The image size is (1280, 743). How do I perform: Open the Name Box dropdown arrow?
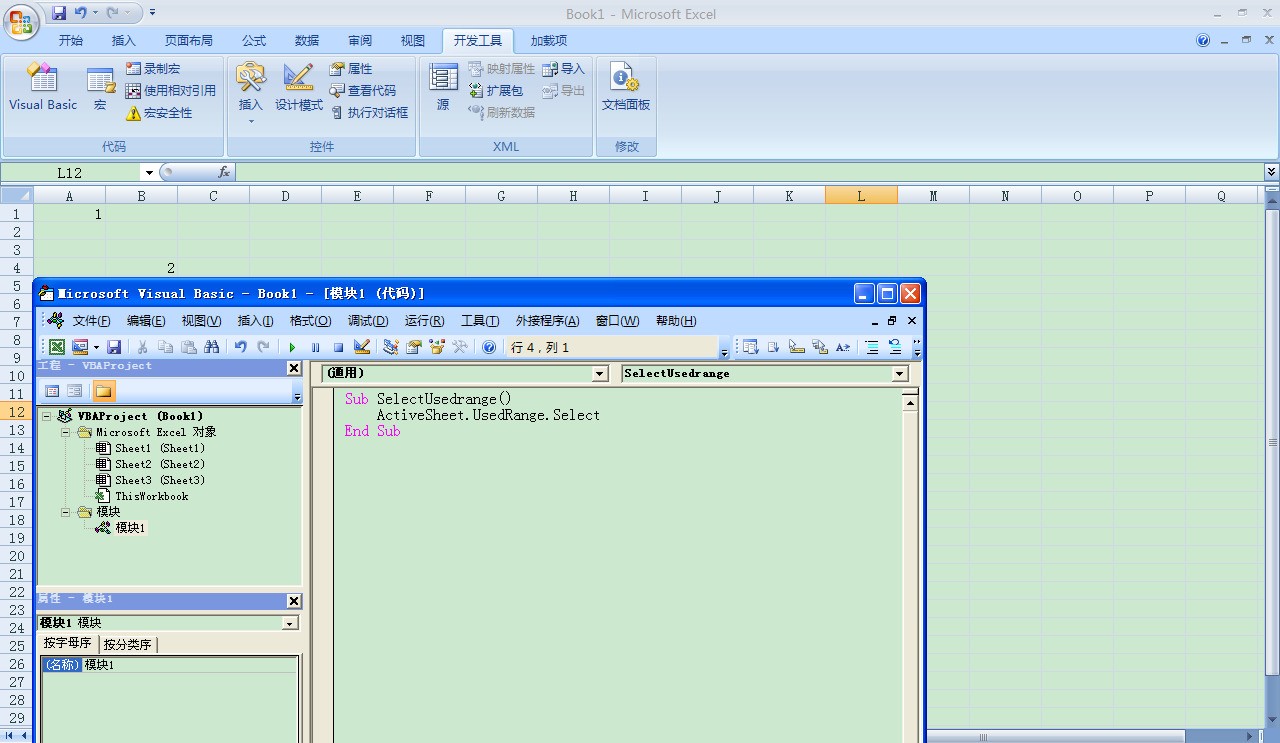[149, 173]
